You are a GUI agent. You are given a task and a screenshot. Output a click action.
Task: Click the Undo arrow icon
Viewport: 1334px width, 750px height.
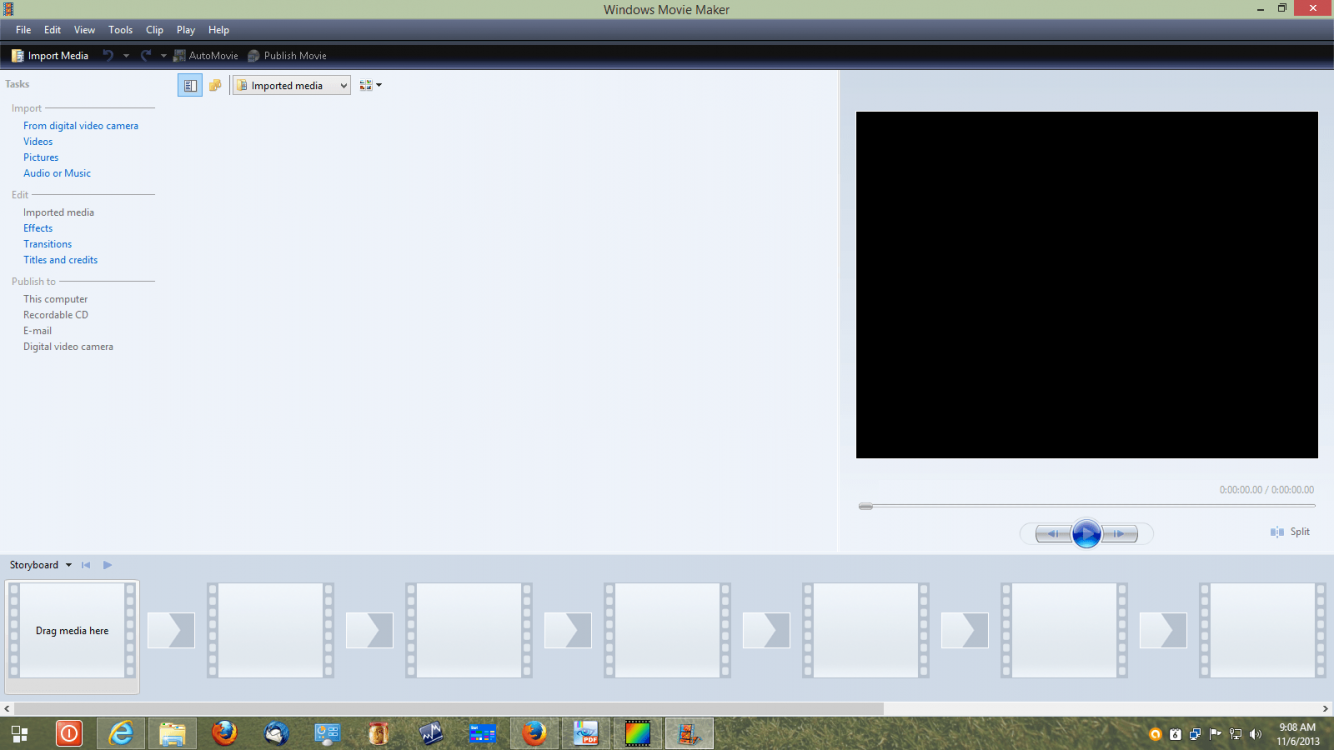pyautogui.click(x=108, y=56)
